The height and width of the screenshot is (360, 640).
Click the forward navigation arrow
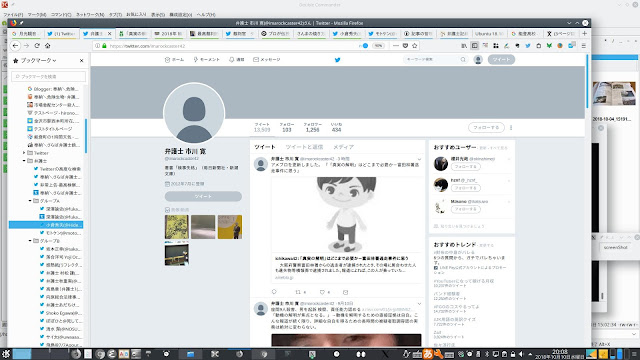coord(27,46)
